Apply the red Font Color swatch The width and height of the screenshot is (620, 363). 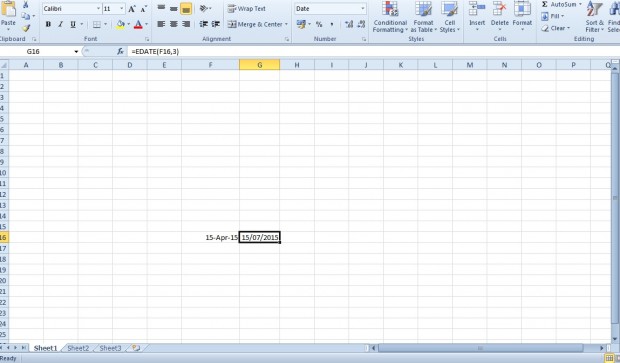138,25
